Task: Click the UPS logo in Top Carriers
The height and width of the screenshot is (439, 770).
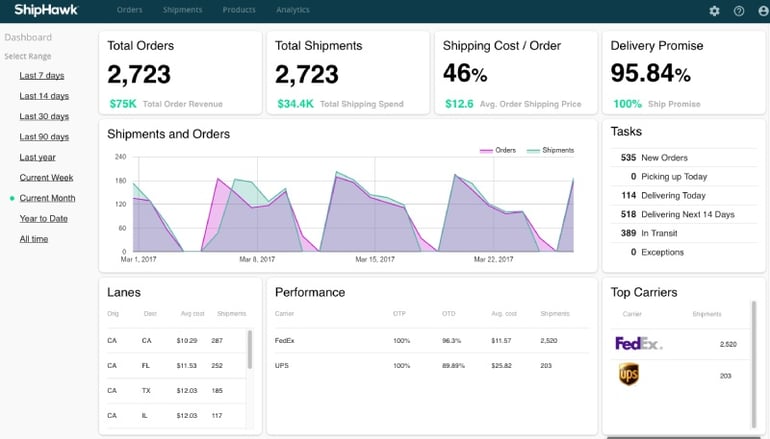Action: 629,374
